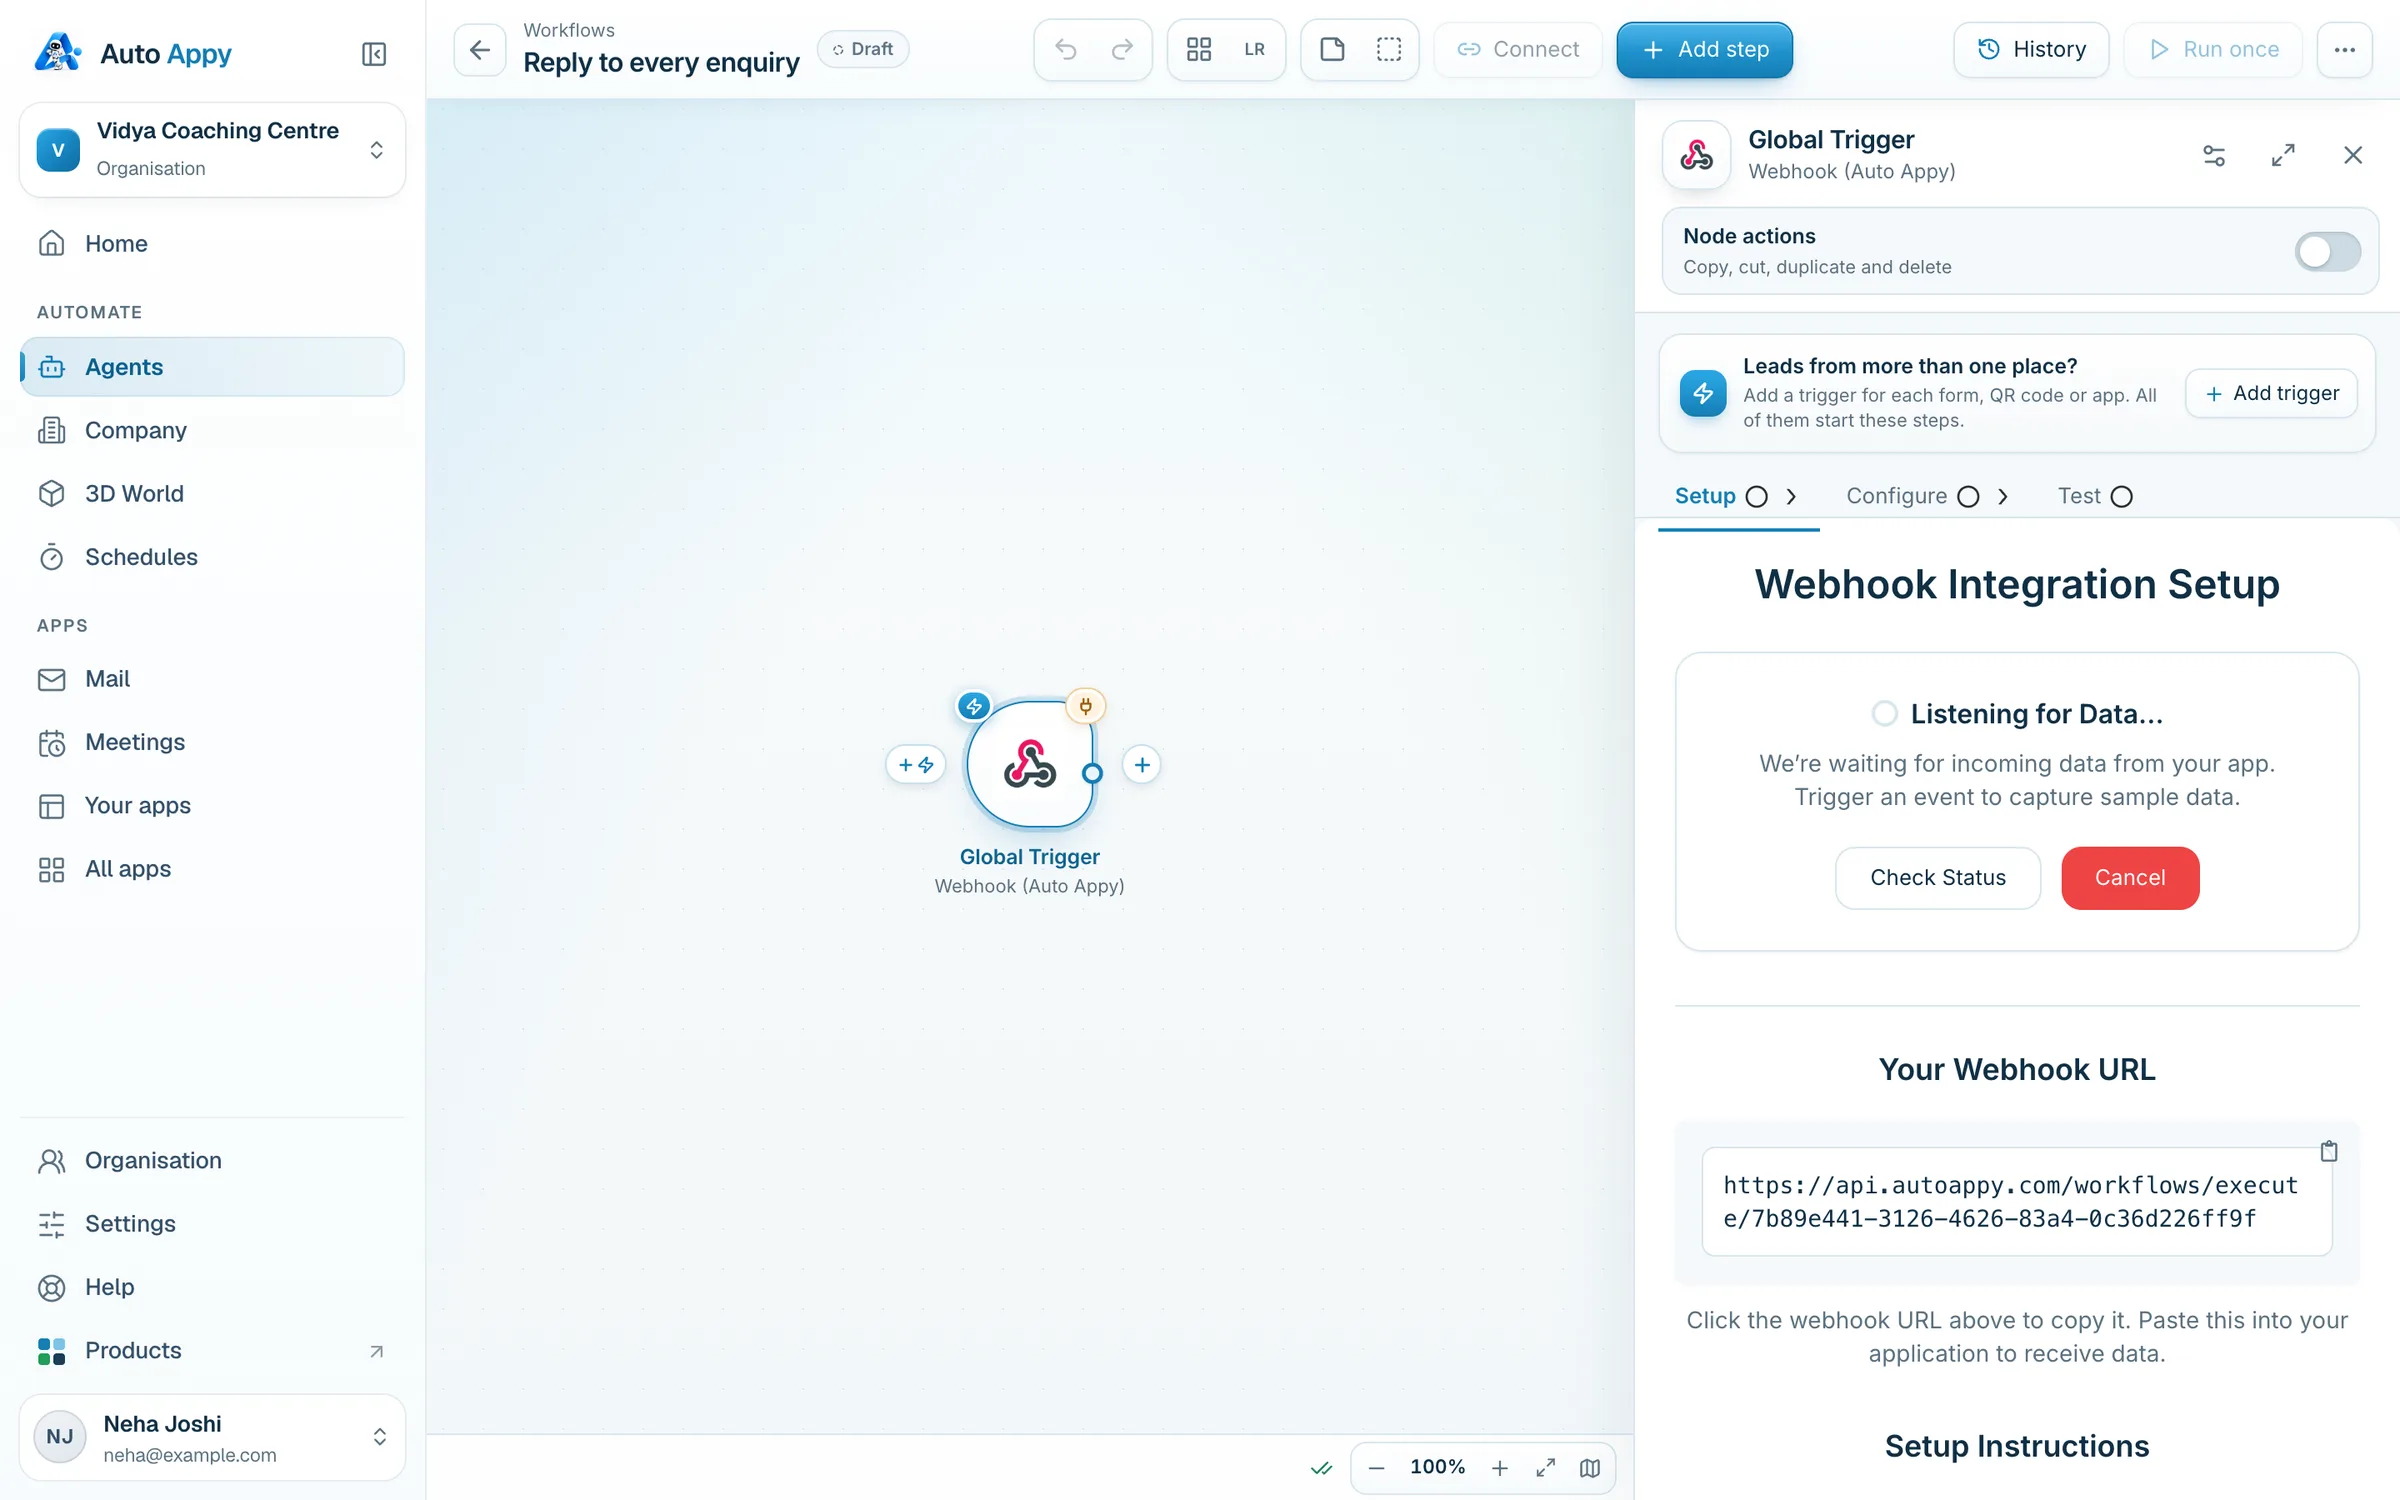Redo the workflow change
This screenshot has height=1500, width=2400.
tap(1122, 49)
